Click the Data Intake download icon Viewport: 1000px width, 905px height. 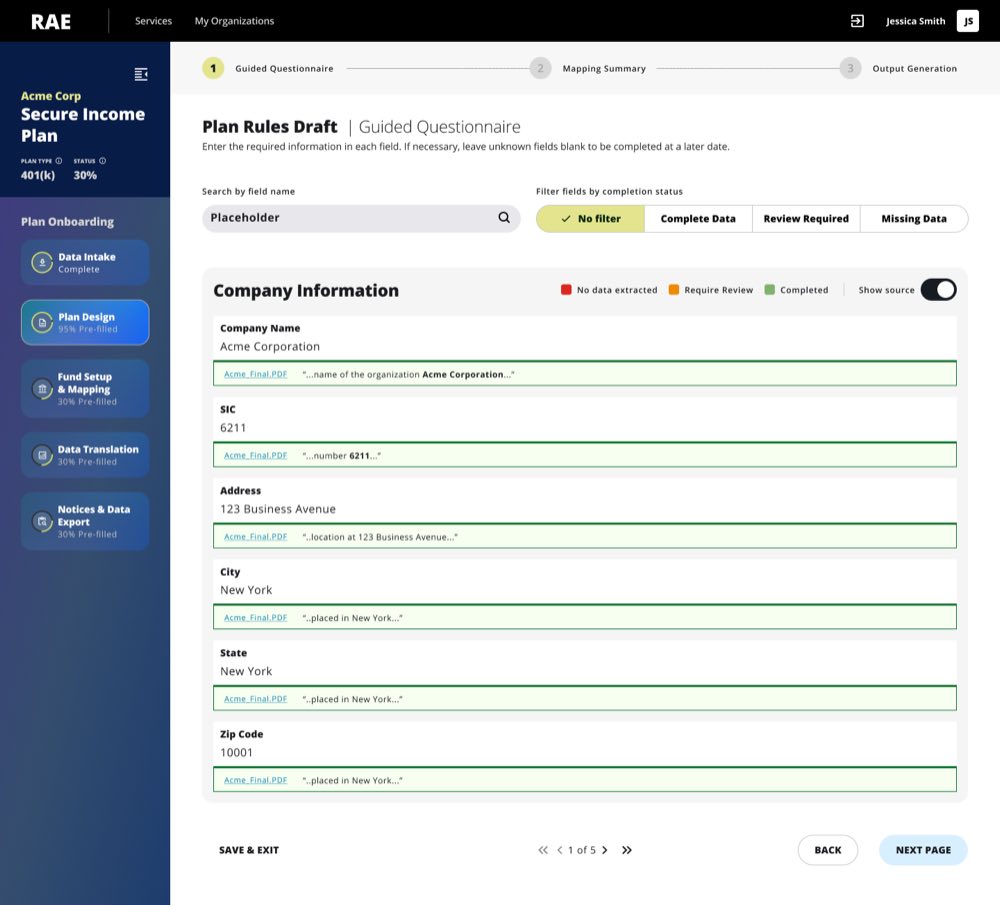[x=42, y=263]
